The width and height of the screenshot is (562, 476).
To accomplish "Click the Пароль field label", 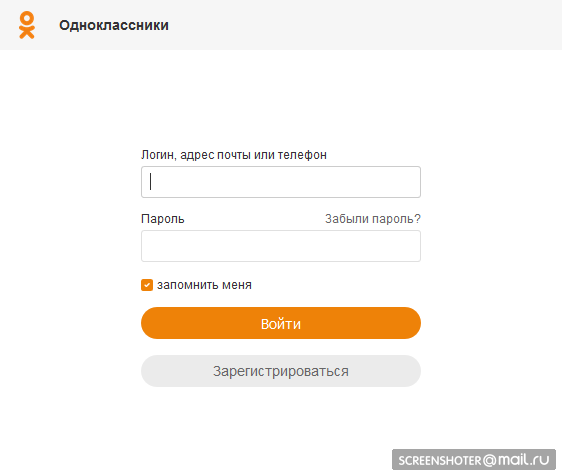I will [x=163, y=219].
